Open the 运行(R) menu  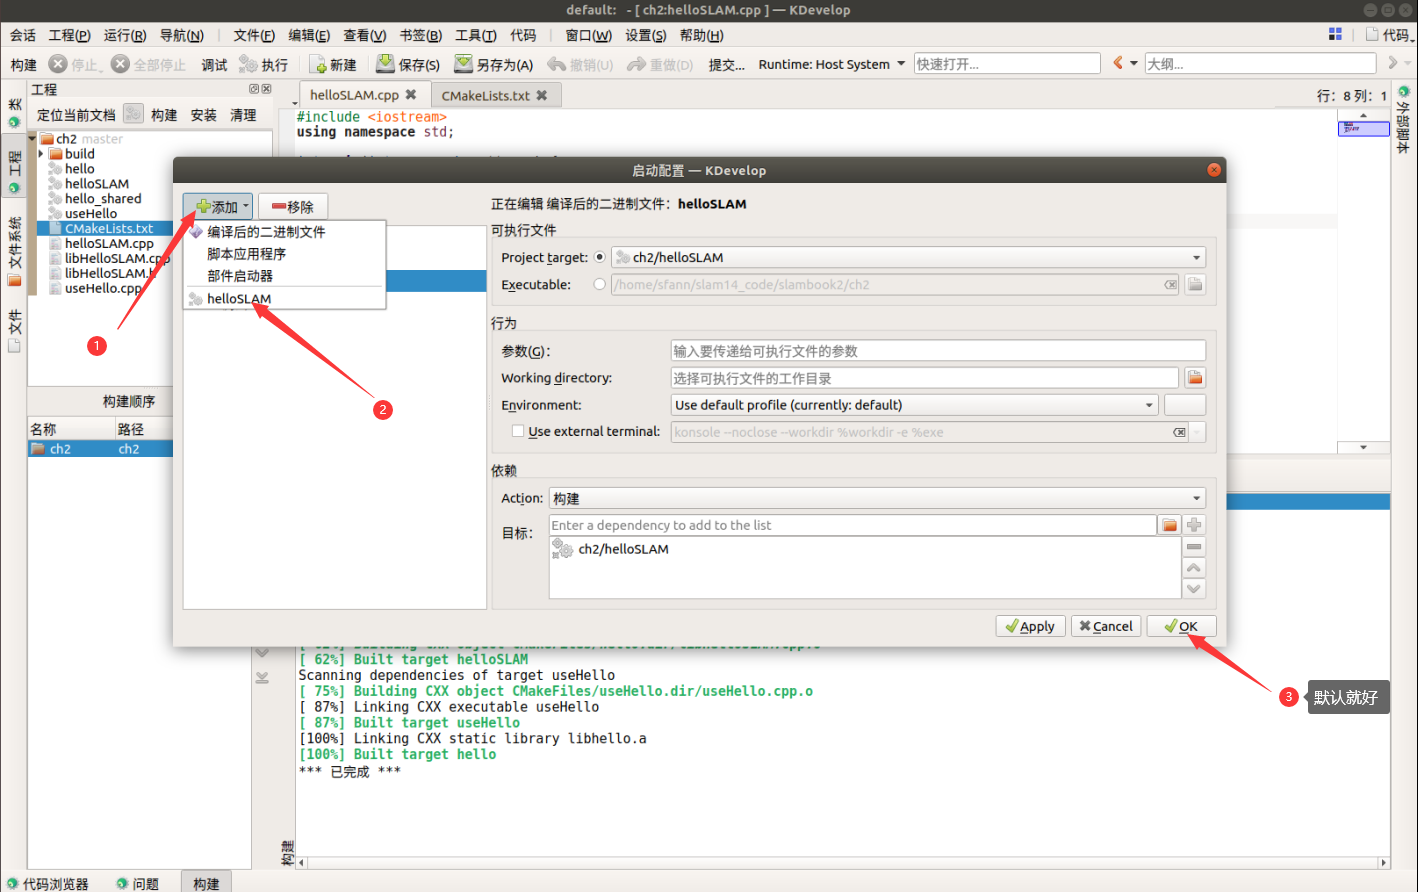[x=125, y=35]
